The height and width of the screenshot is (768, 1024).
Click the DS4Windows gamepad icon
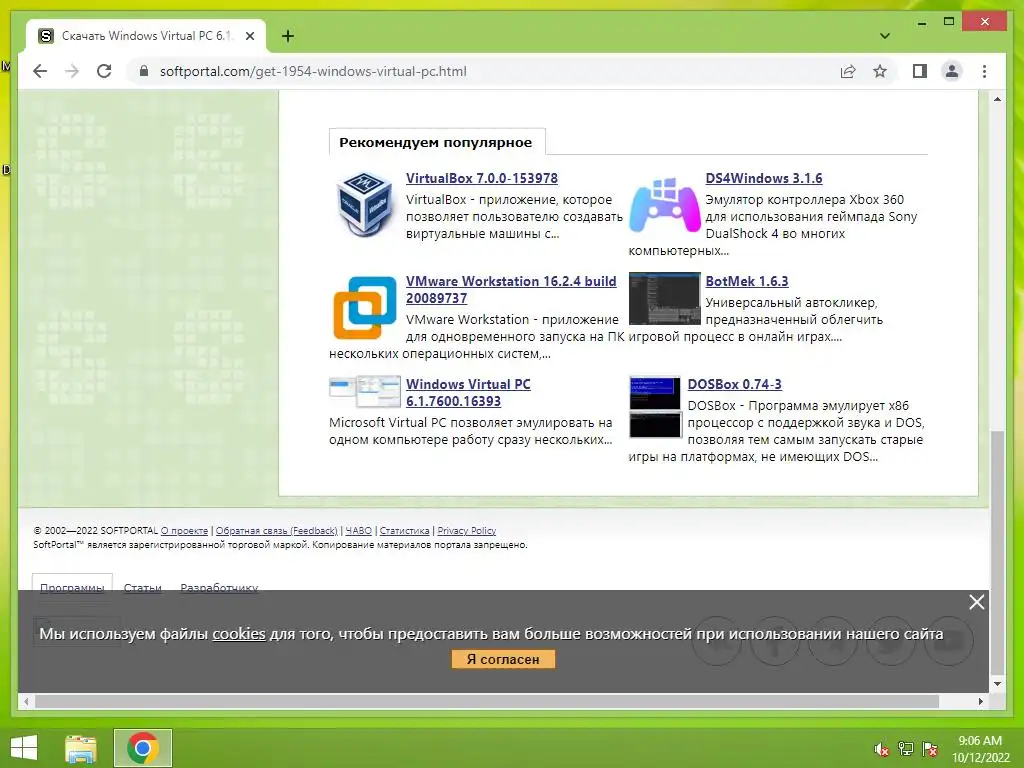coord(664,206)
